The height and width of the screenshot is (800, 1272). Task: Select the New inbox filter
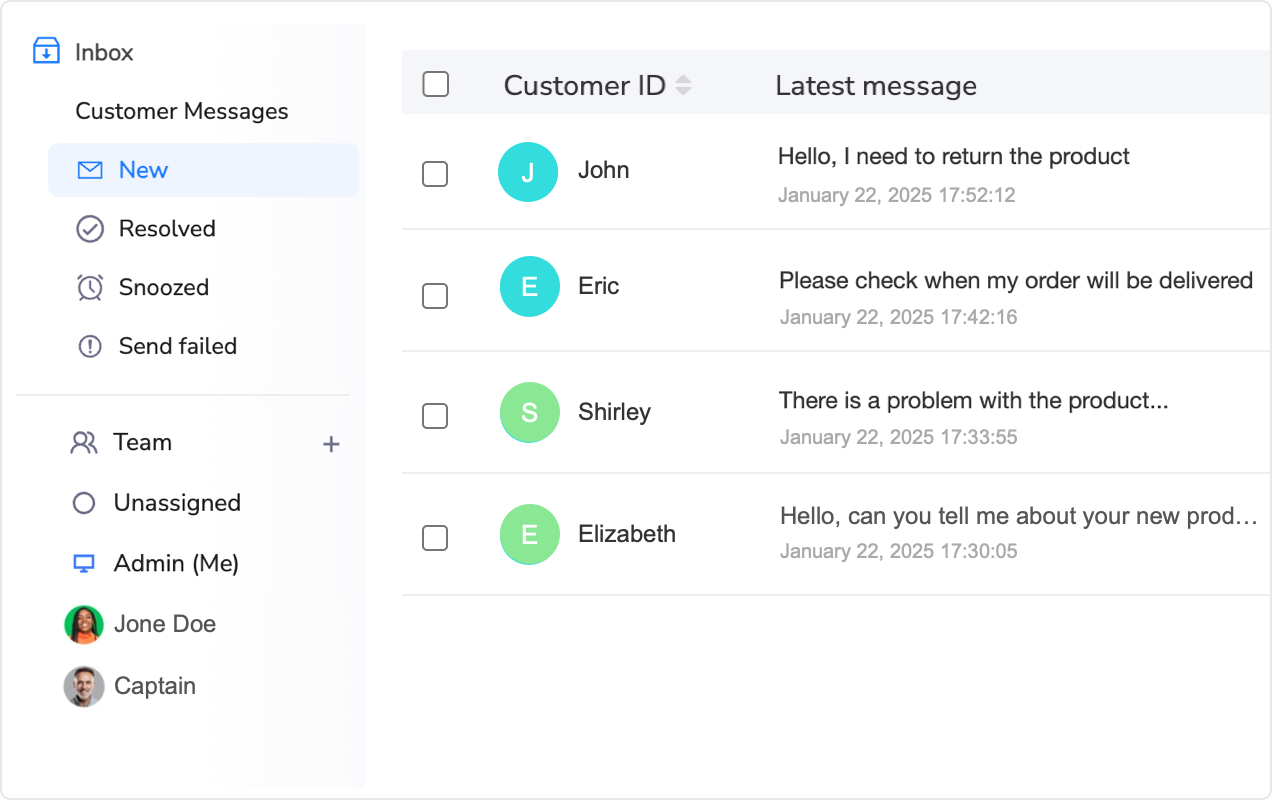click(143, 169)
